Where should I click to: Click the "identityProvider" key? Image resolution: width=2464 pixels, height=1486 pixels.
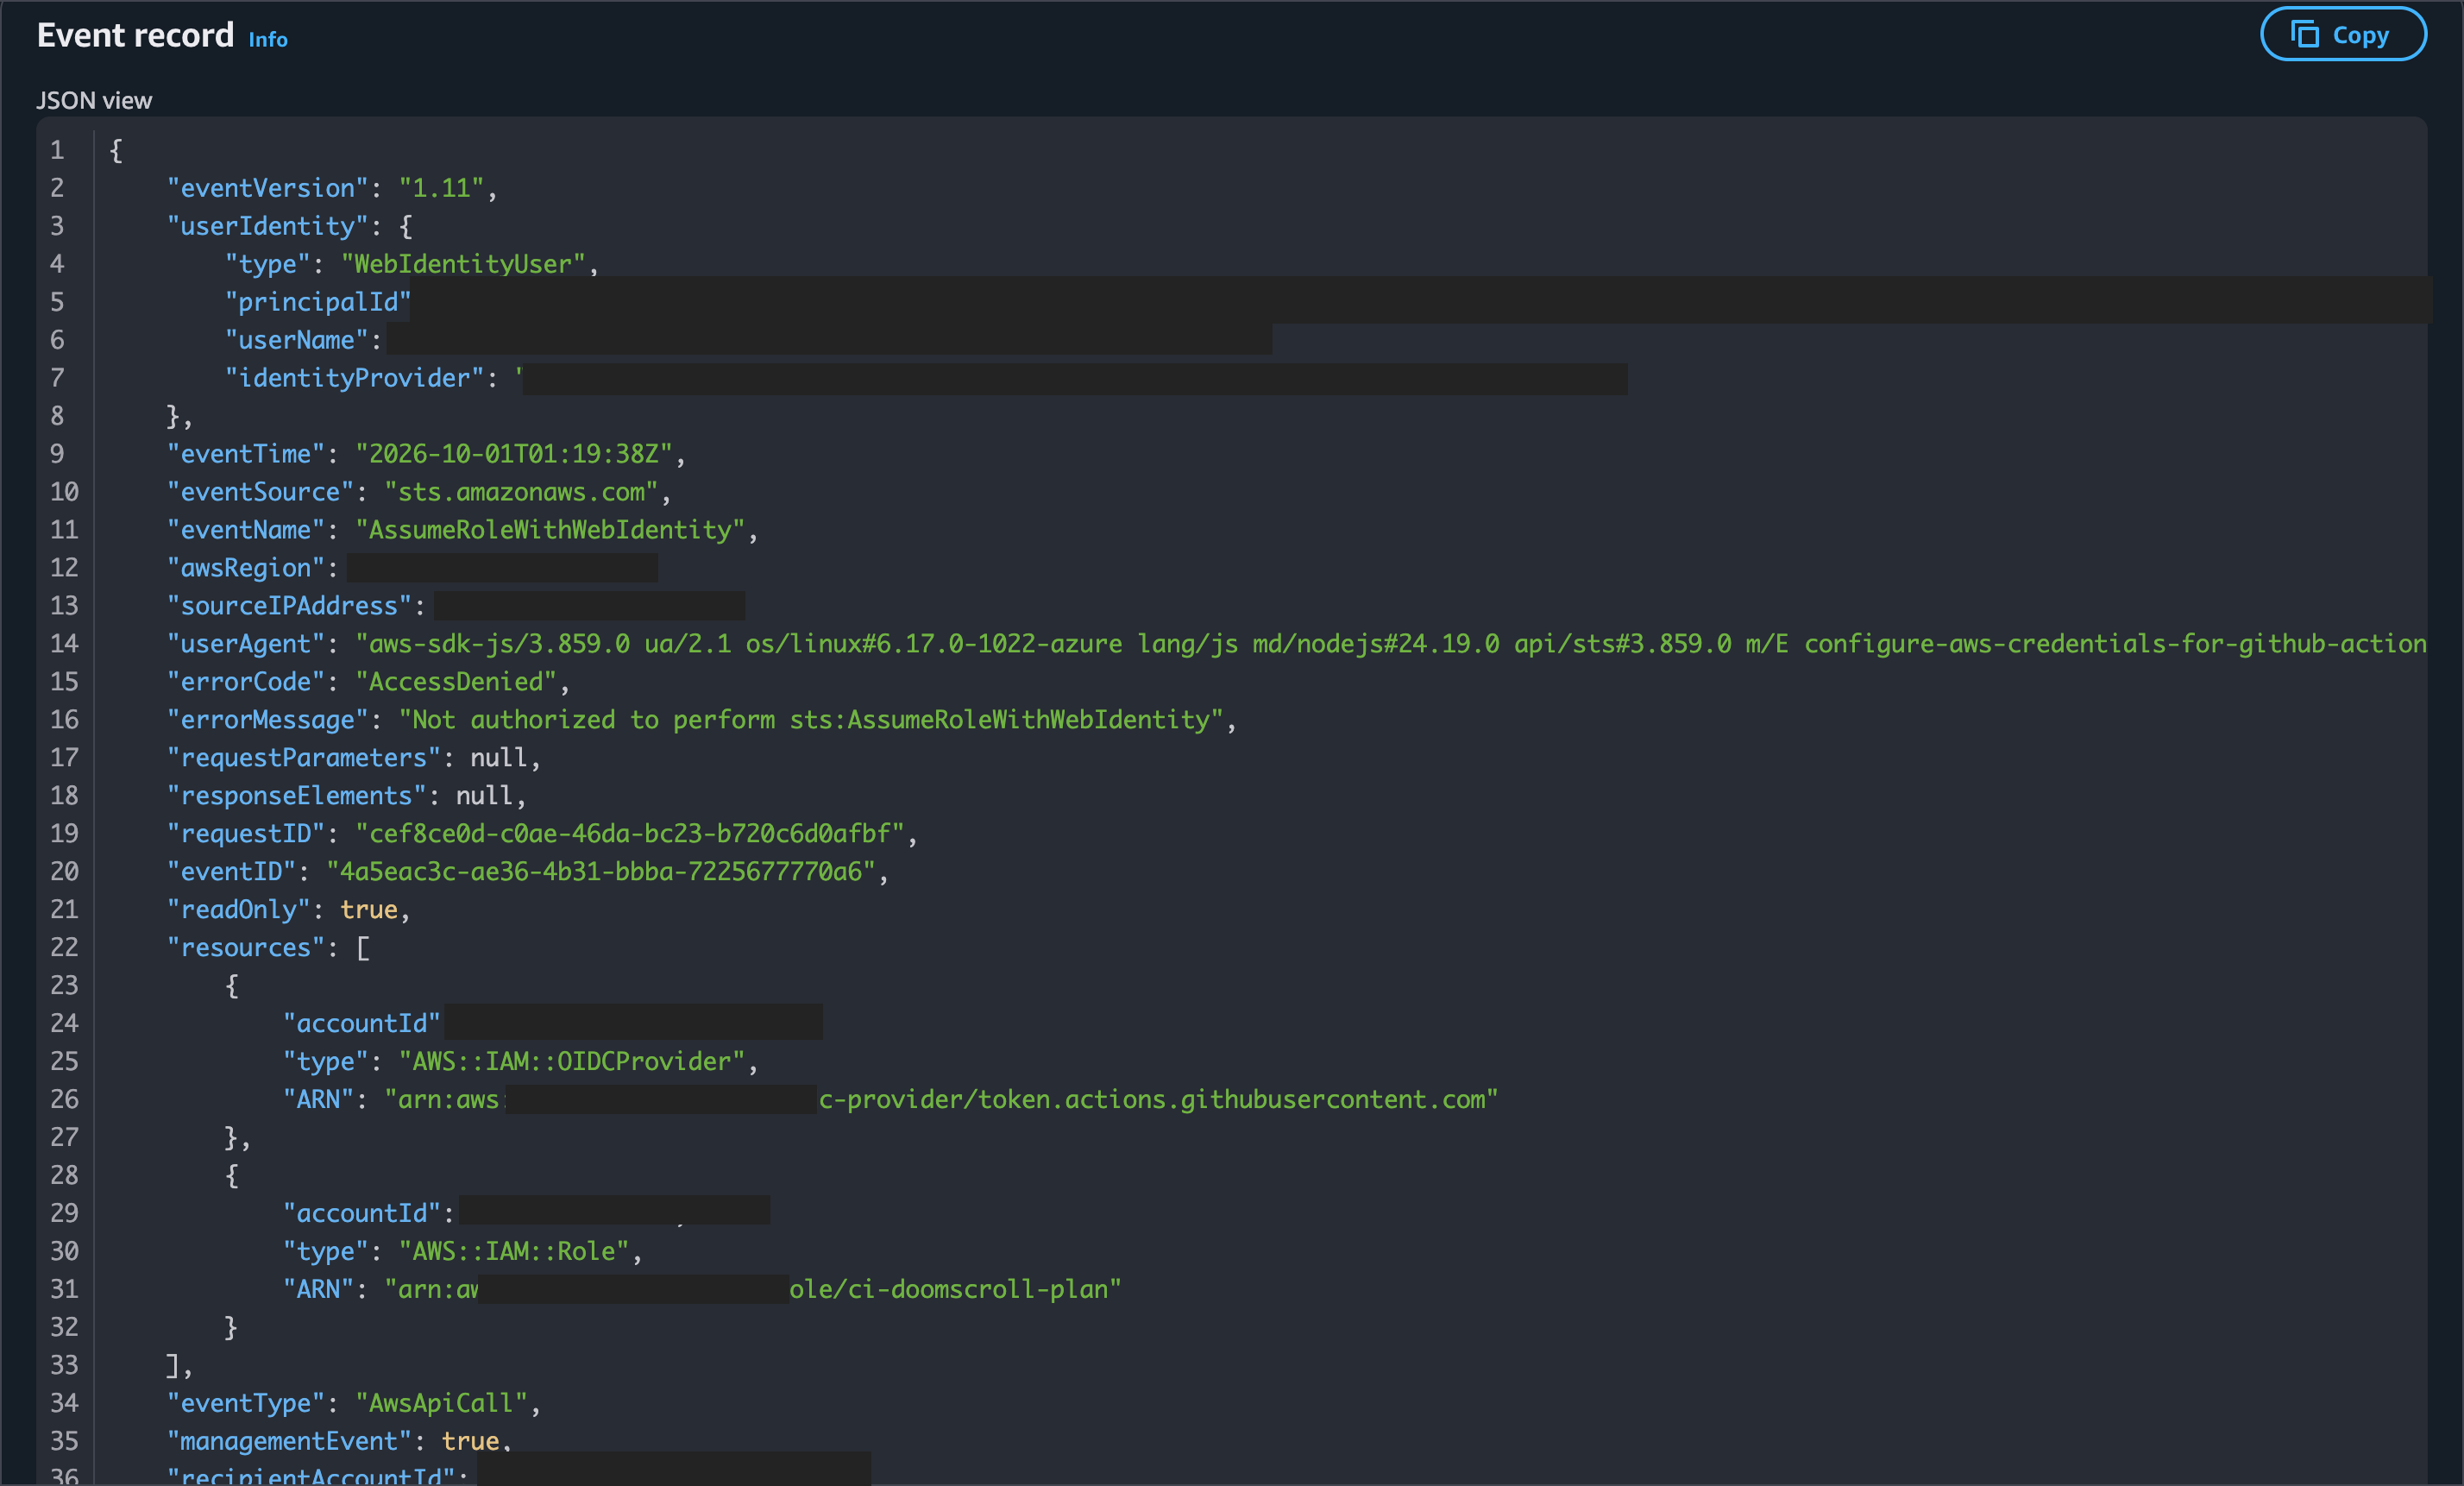click(x=354, y=378)
